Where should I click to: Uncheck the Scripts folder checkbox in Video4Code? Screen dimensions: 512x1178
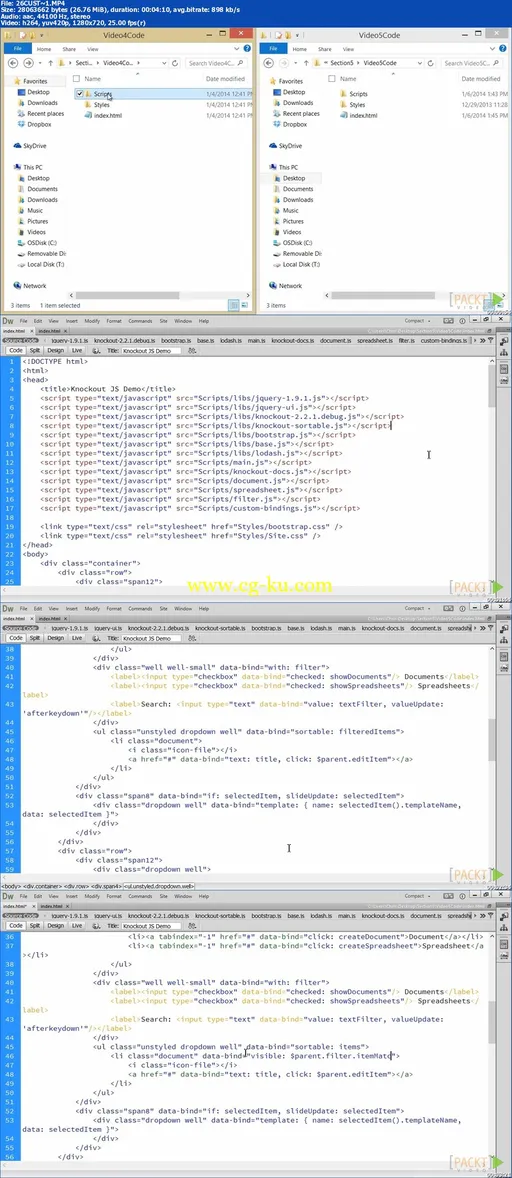point(80,94)
